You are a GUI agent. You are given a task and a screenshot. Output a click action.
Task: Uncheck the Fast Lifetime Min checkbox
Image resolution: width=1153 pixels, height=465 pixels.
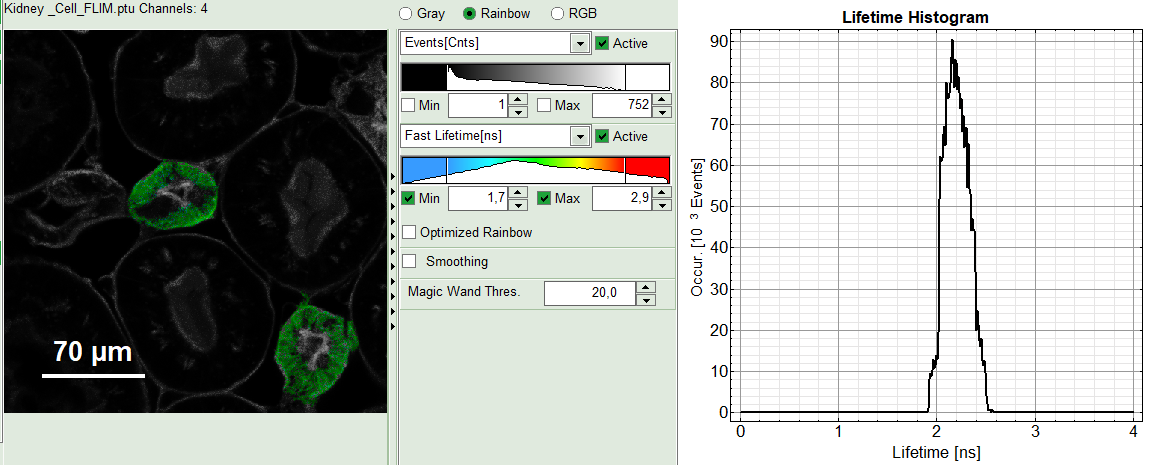408,198
